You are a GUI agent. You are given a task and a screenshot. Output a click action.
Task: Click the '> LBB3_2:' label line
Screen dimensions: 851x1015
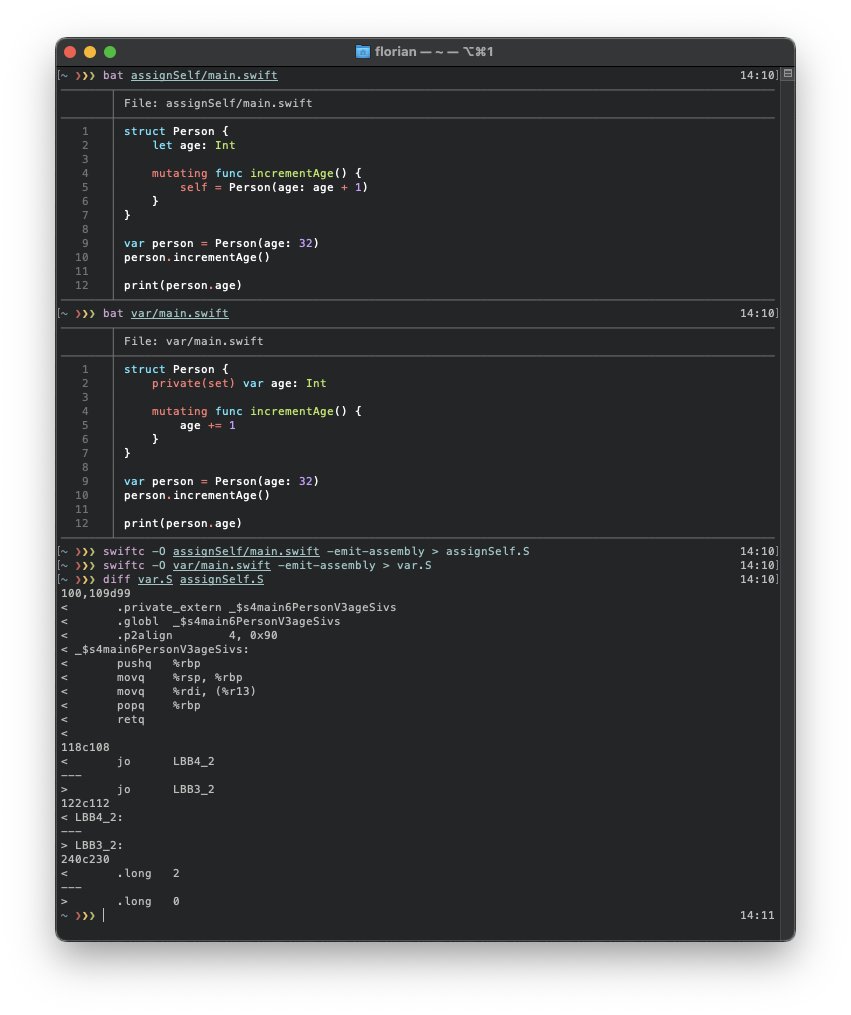point(92,845)
